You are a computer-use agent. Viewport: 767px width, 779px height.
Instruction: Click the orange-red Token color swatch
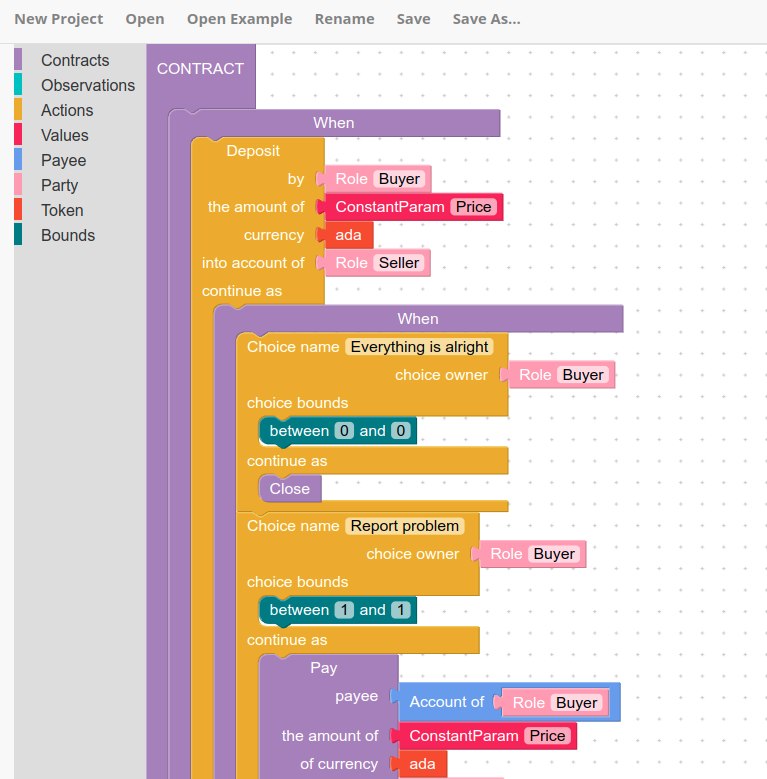pyautogui.click(x=18, y=211)
